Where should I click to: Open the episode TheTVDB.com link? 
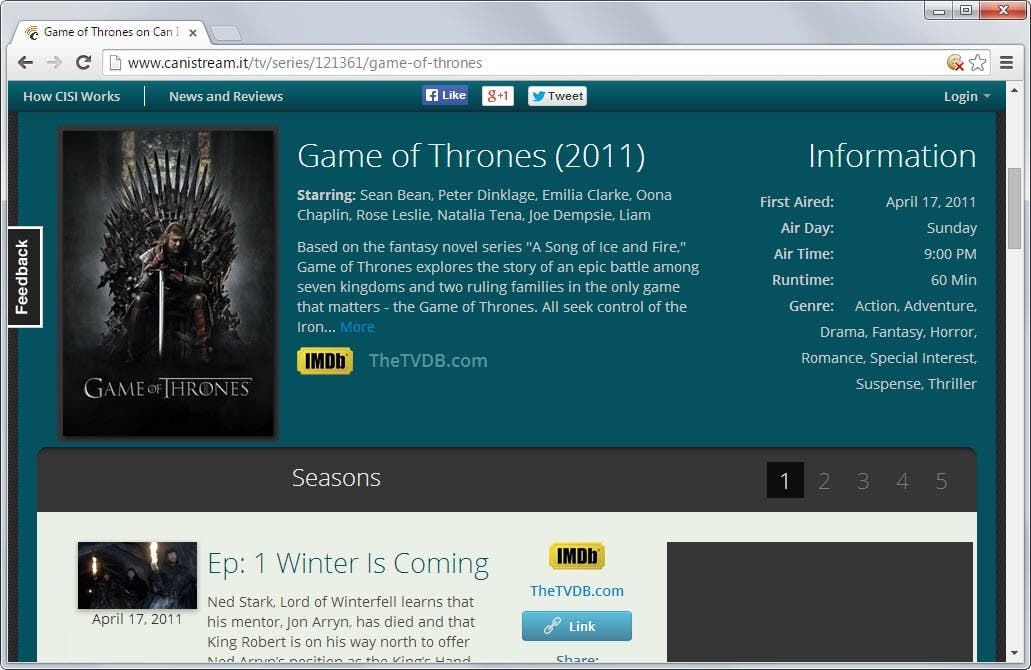577,590
